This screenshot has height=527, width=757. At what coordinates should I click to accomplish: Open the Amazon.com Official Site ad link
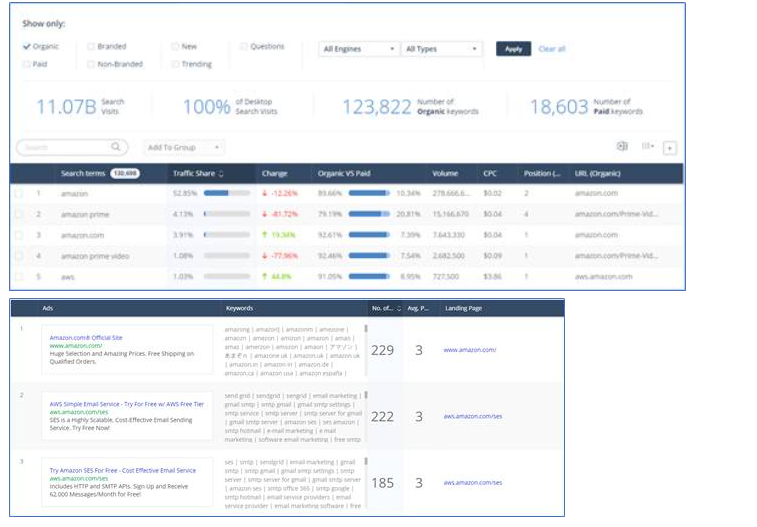pos(86,338)
